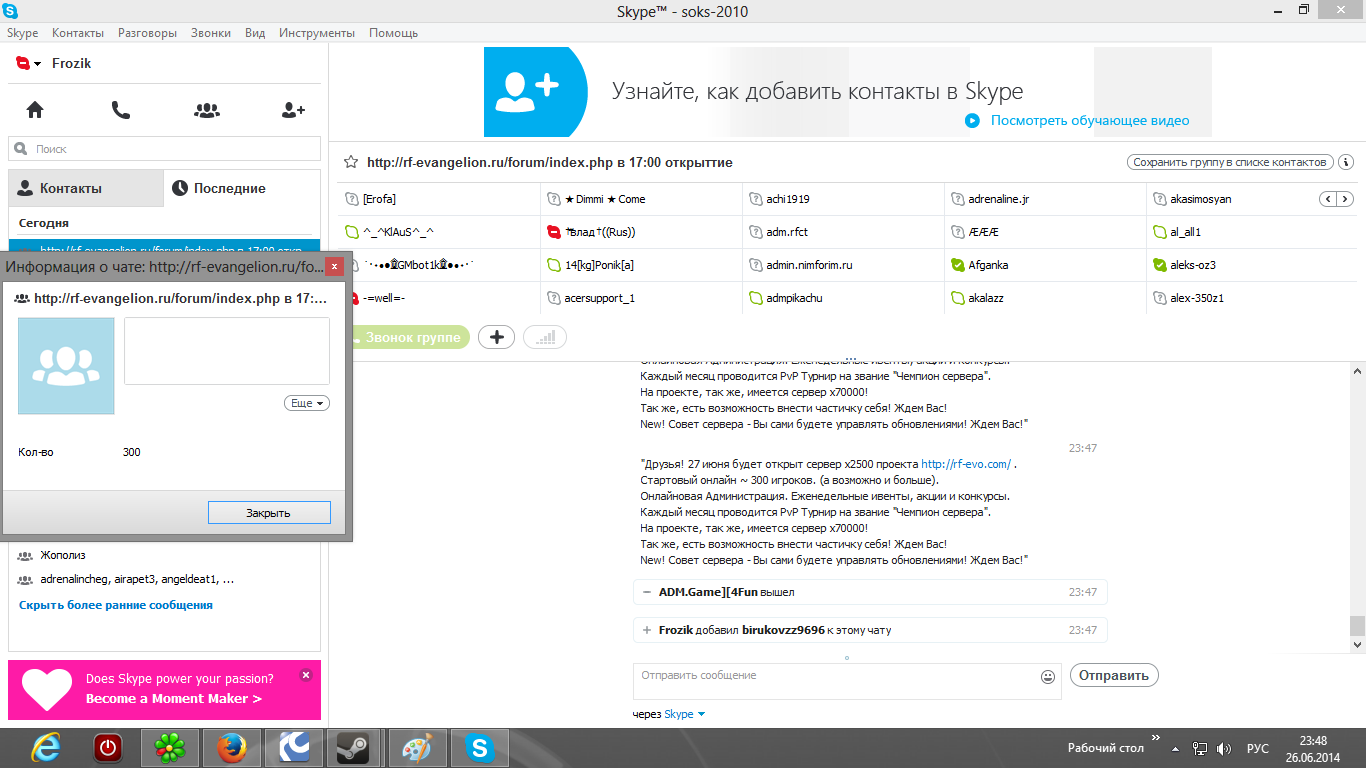Image resolution: width=1366 pixels, height=768 pixels.
Task: Open the Вид menu
Action: [x=255, y=33]
